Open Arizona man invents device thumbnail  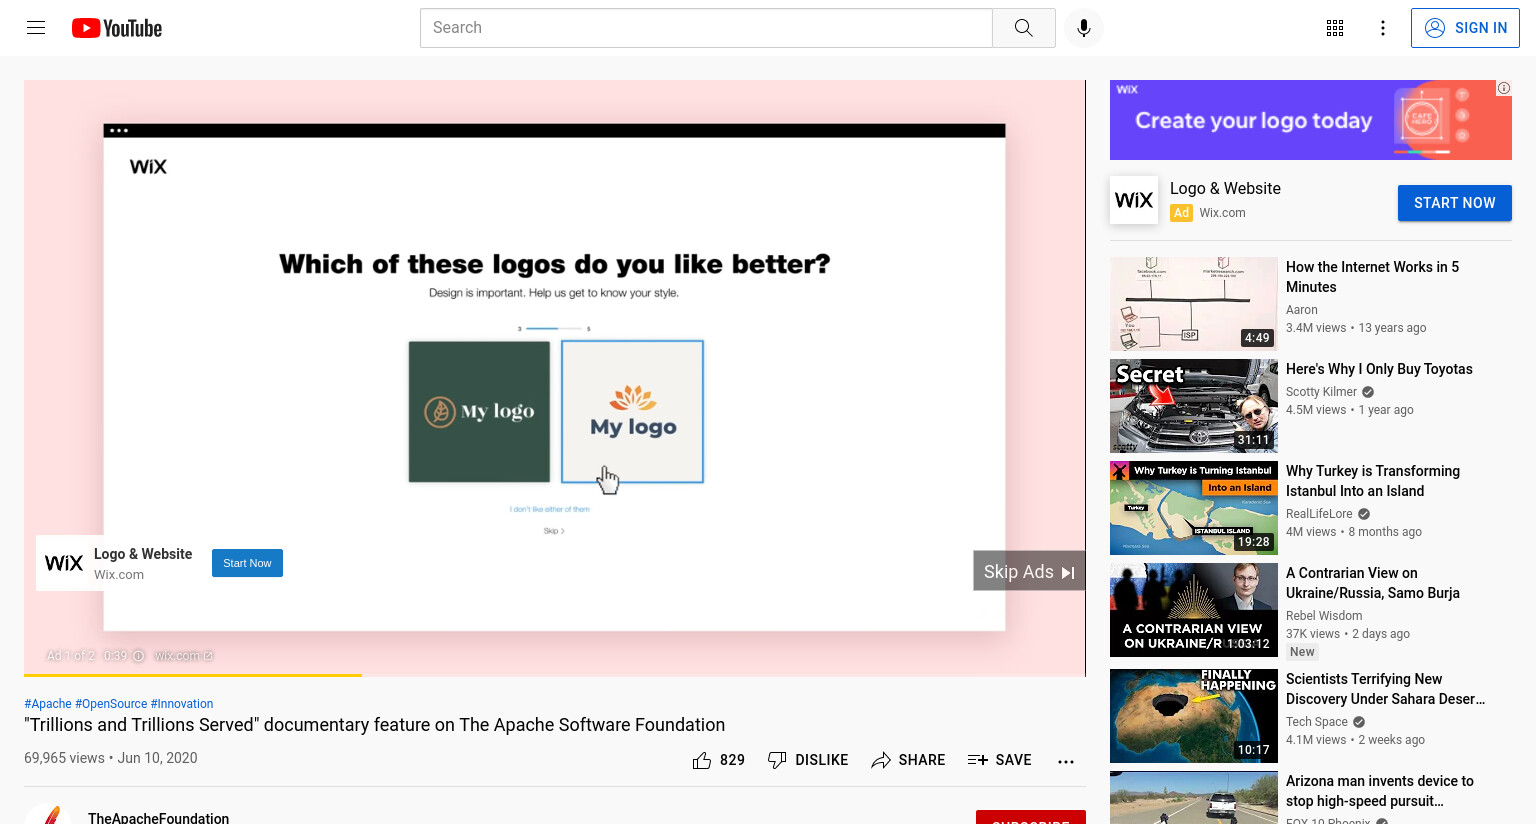(1194, 797)
